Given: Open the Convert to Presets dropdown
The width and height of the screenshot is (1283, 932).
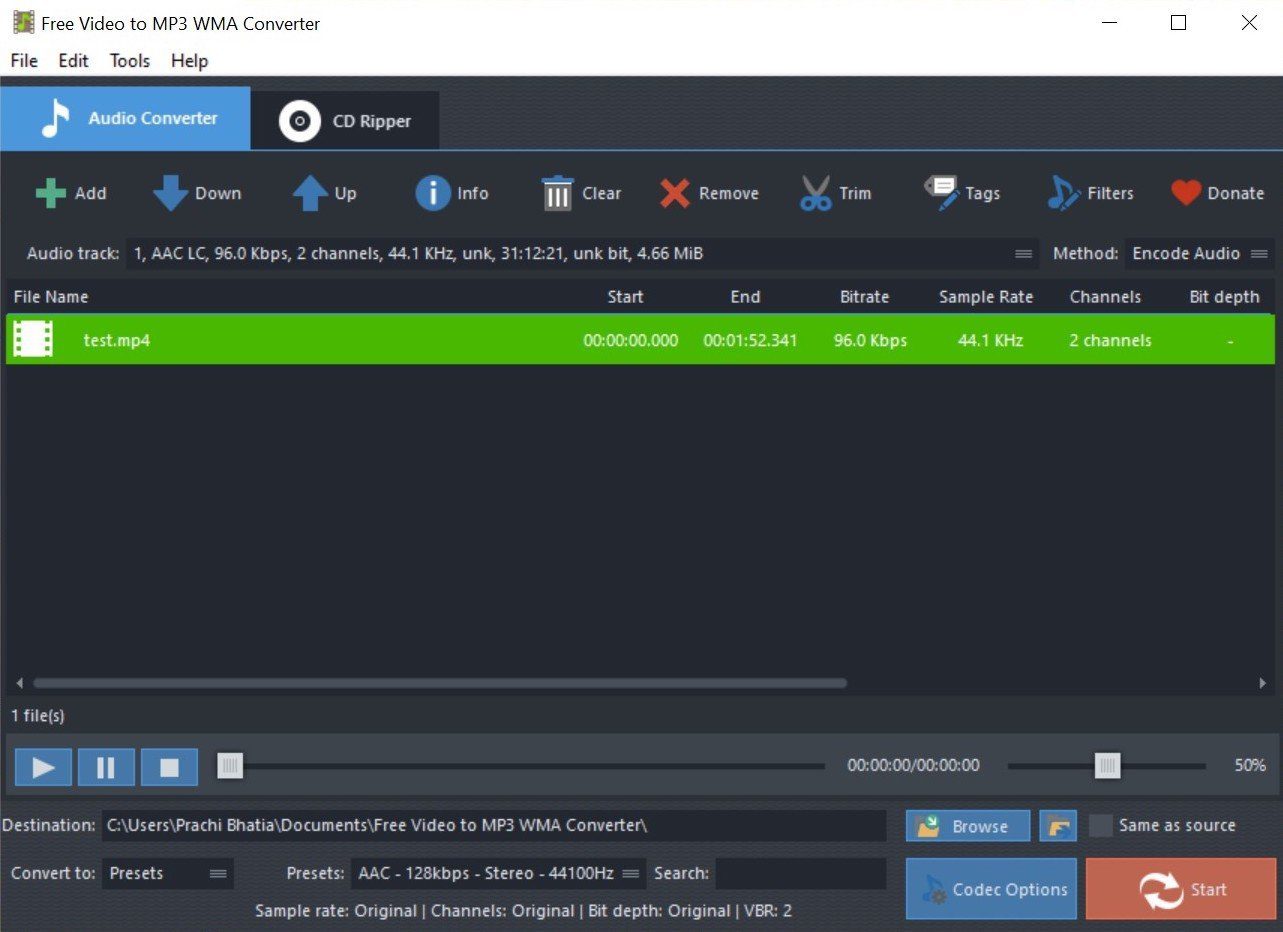Looking at the screenshot, I should (x=168, y=873).
